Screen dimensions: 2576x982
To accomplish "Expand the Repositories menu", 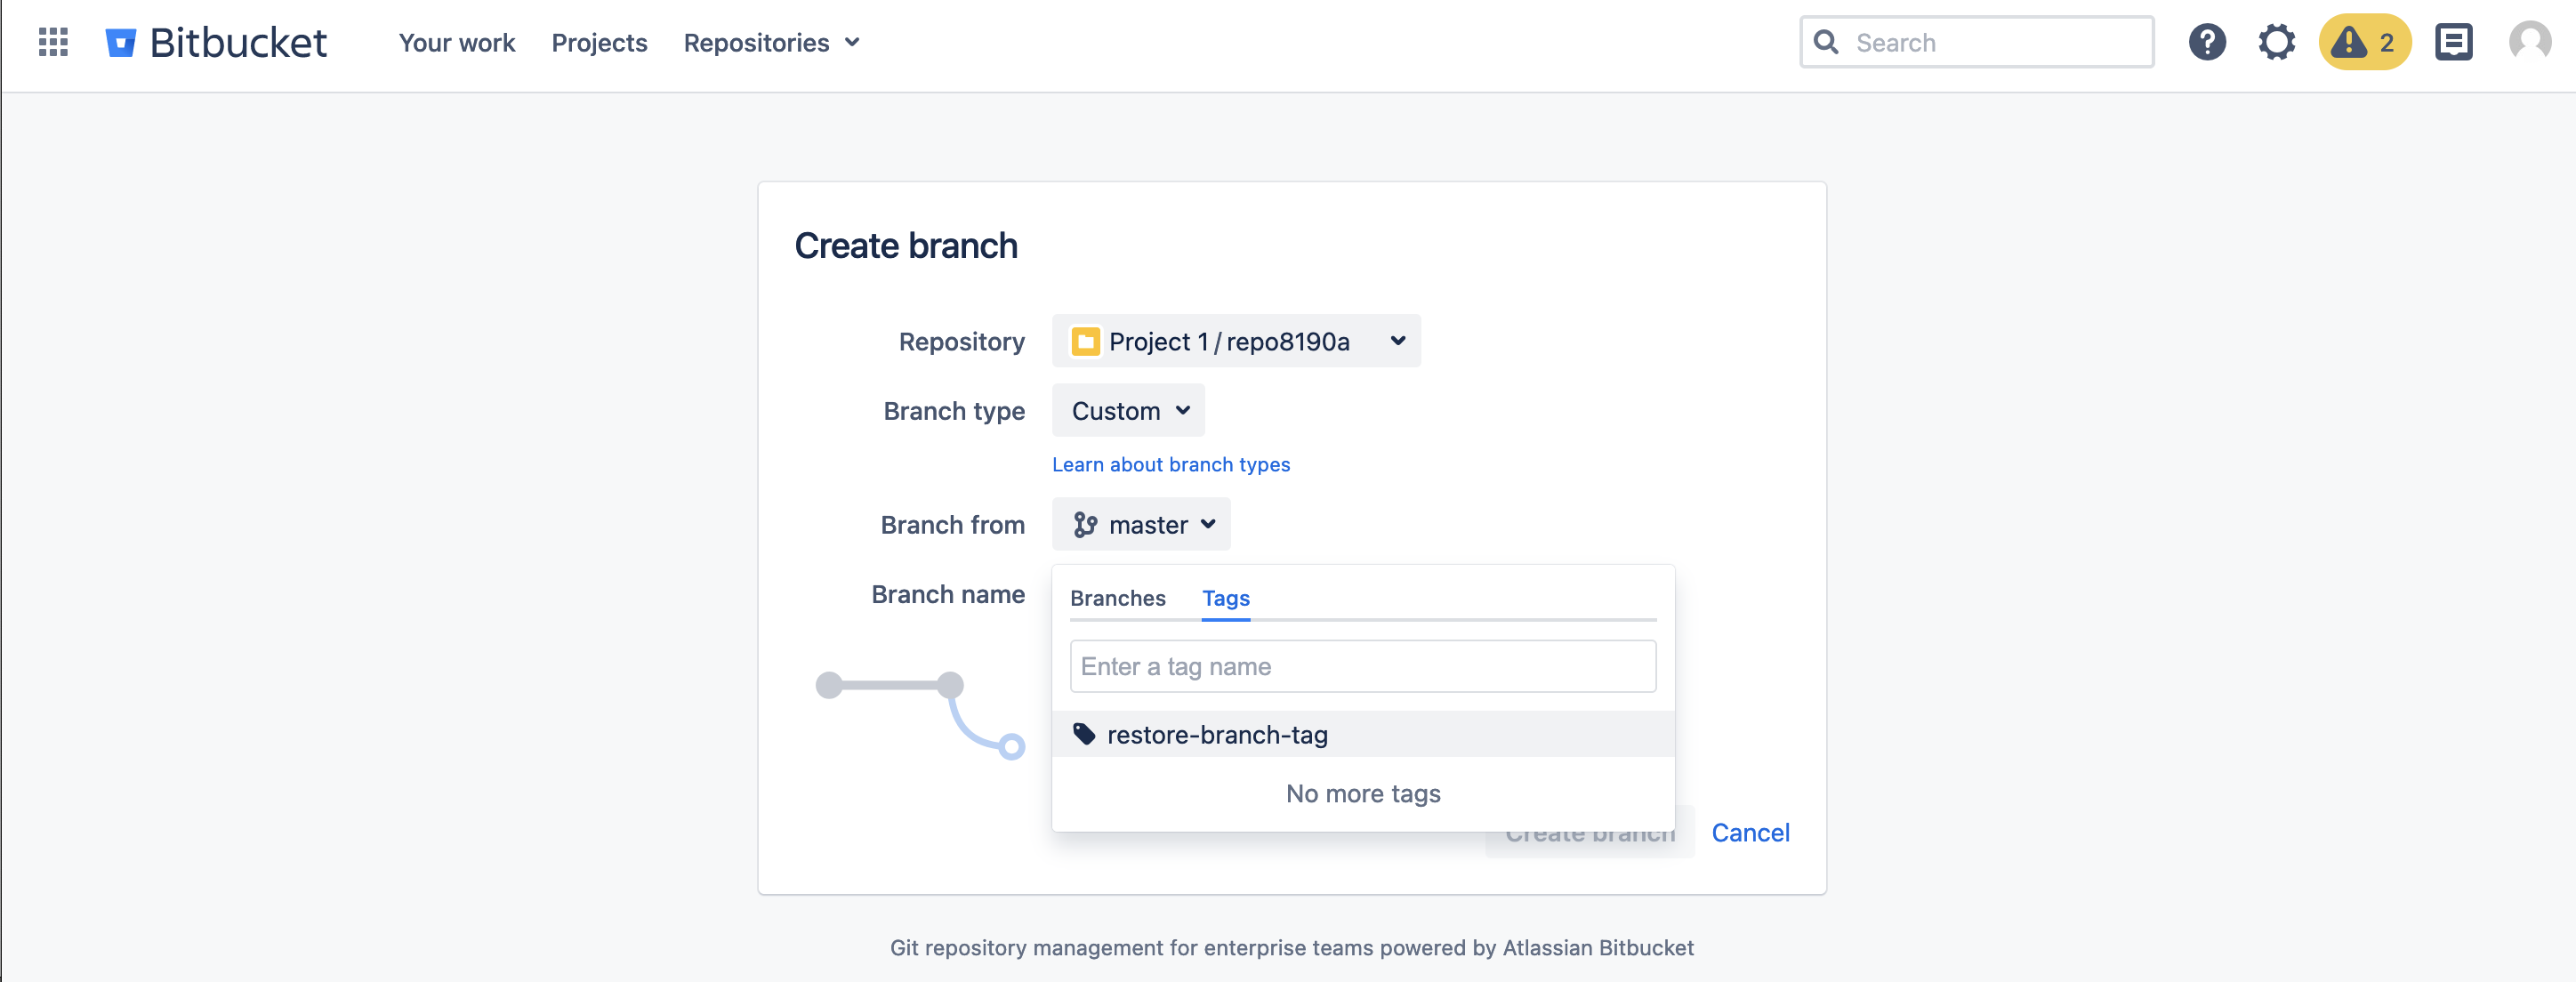I will (771, 43).
